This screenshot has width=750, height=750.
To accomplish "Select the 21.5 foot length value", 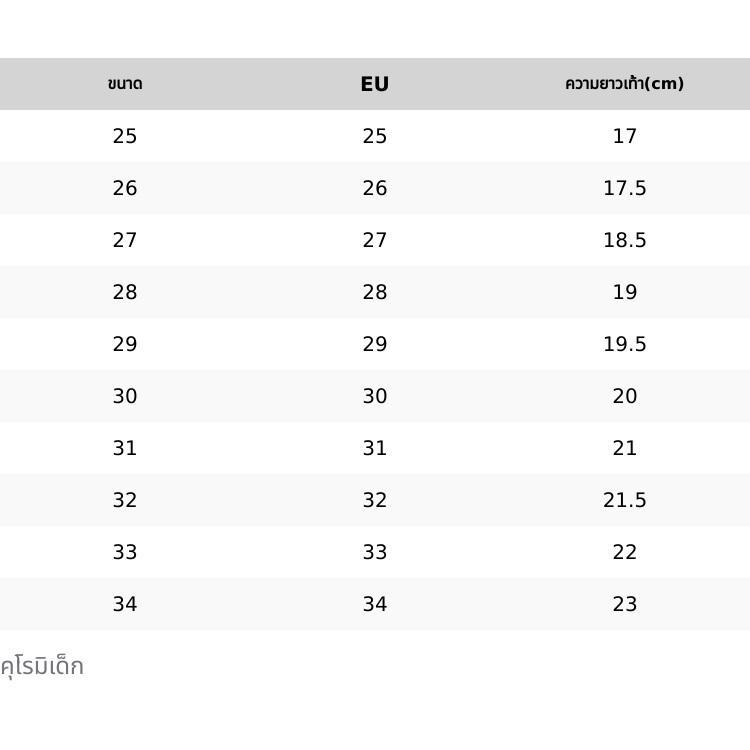I will 624,500.
